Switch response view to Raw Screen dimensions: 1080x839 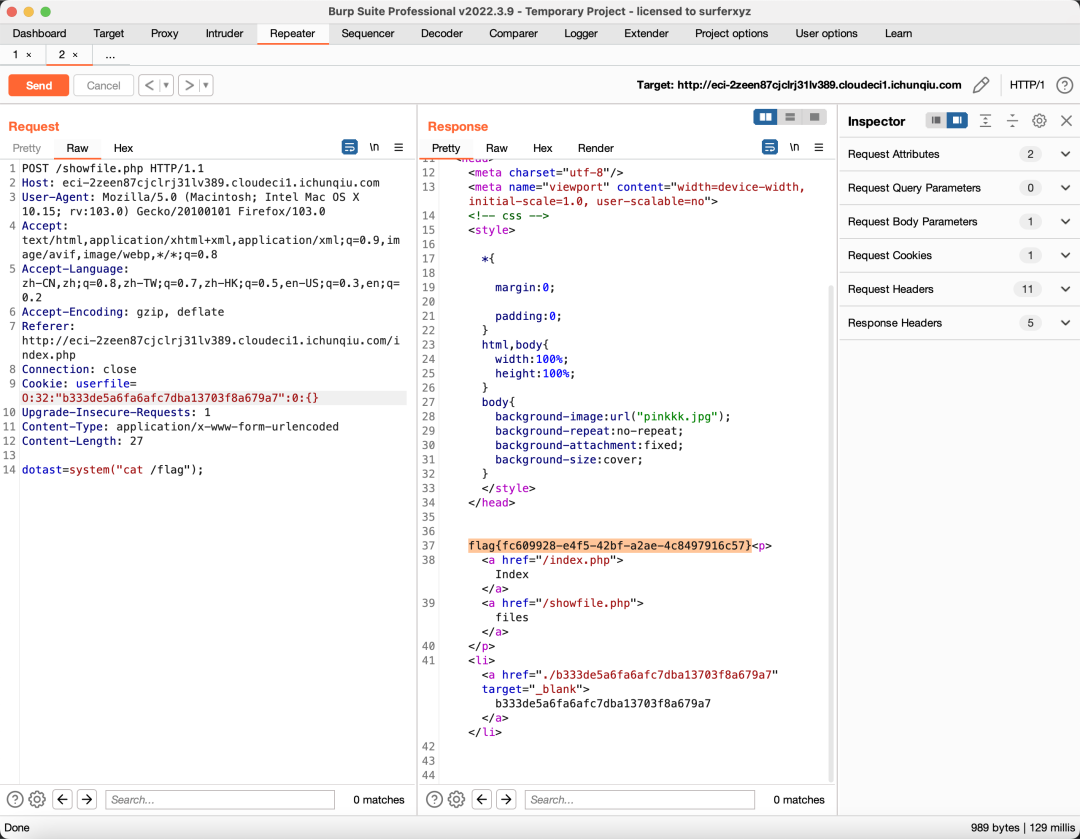point(496,148)
